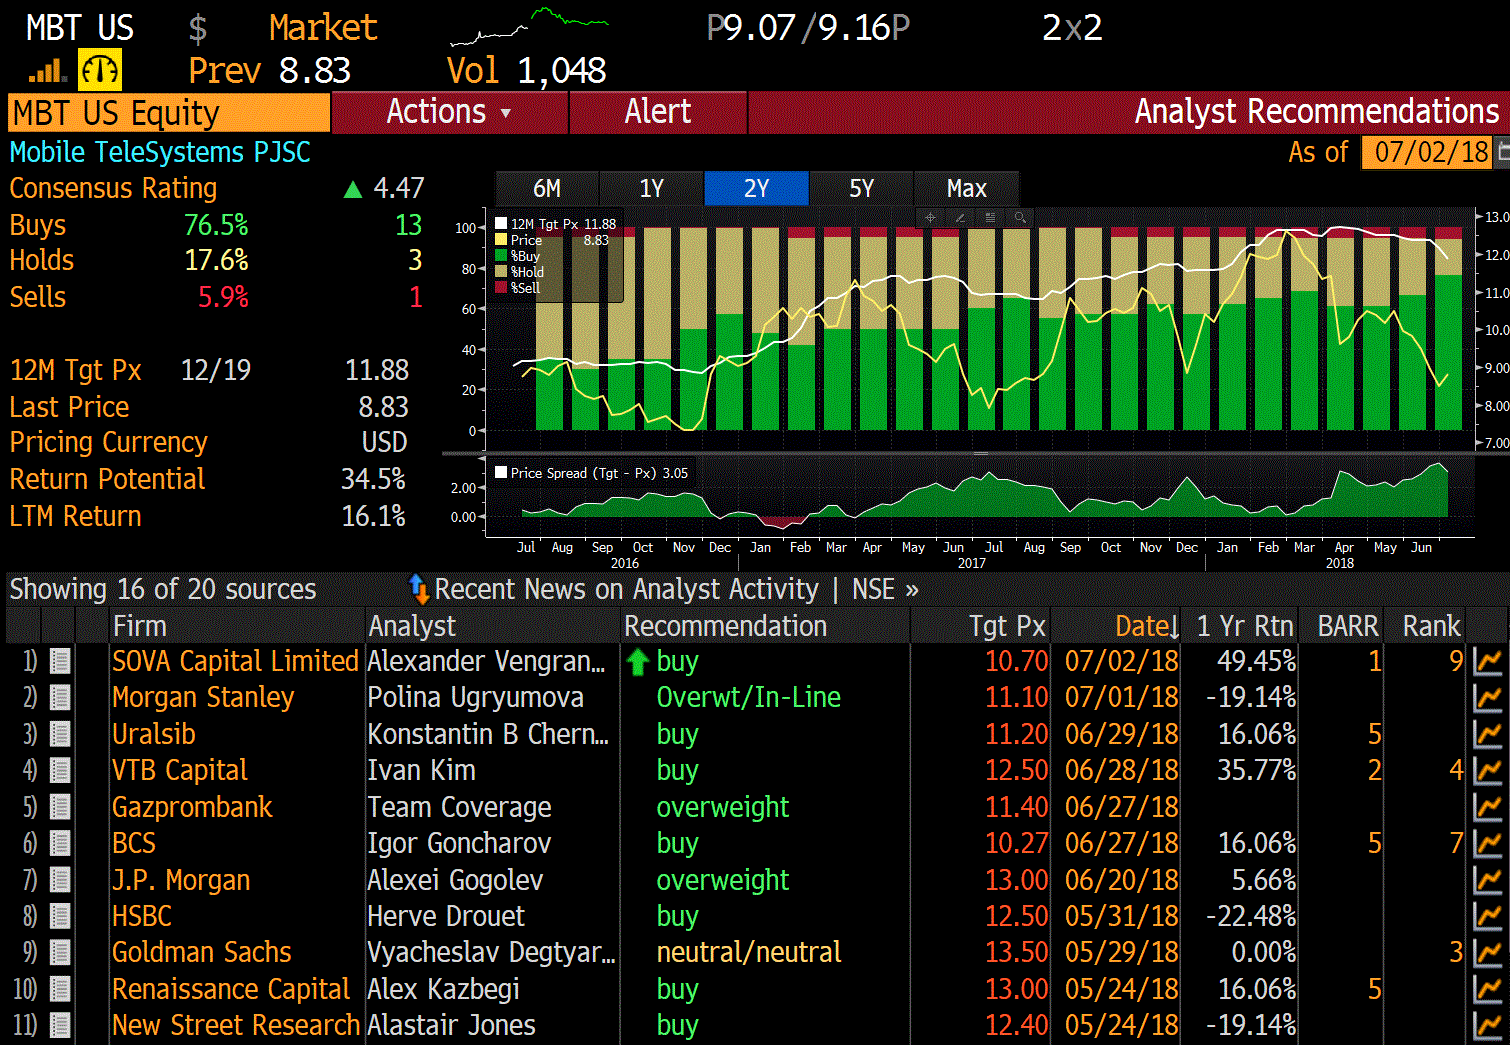
Task: Click chart icon at end of Uralsib row
Action: click(x=1488, y=735)
